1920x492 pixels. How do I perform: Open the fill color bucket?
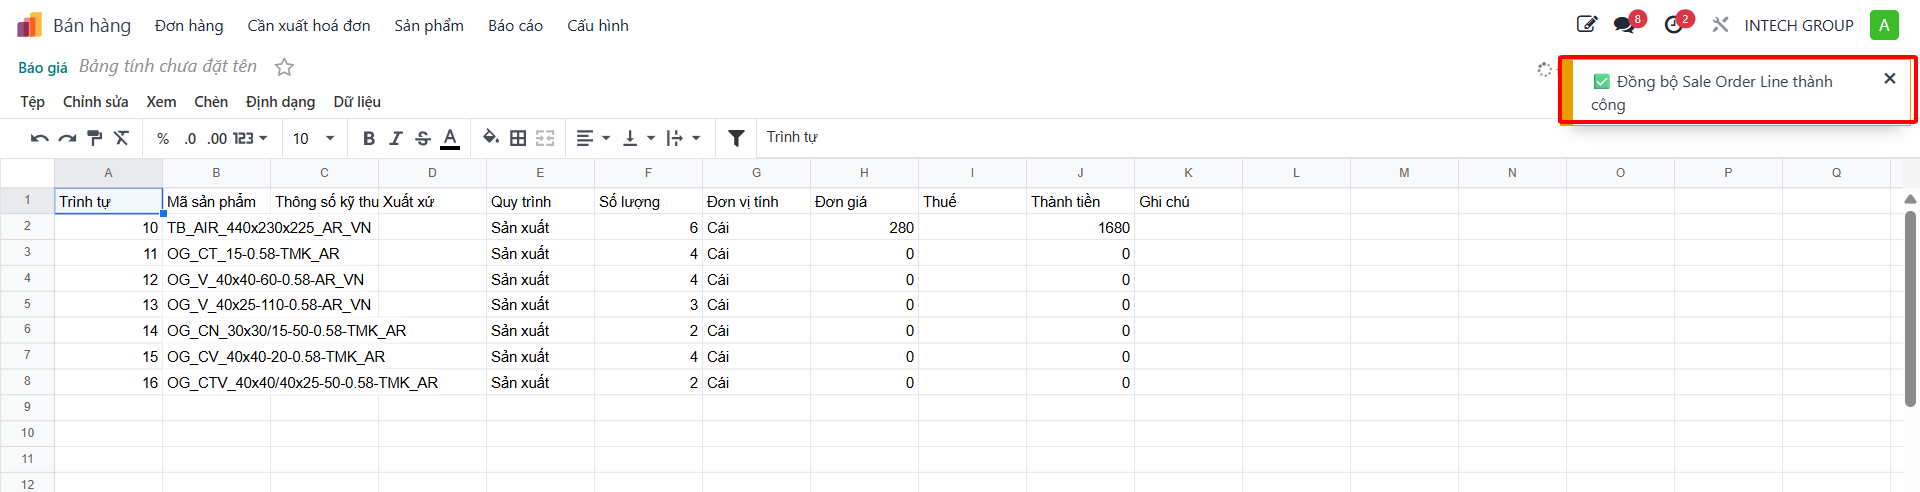(491, 138)
